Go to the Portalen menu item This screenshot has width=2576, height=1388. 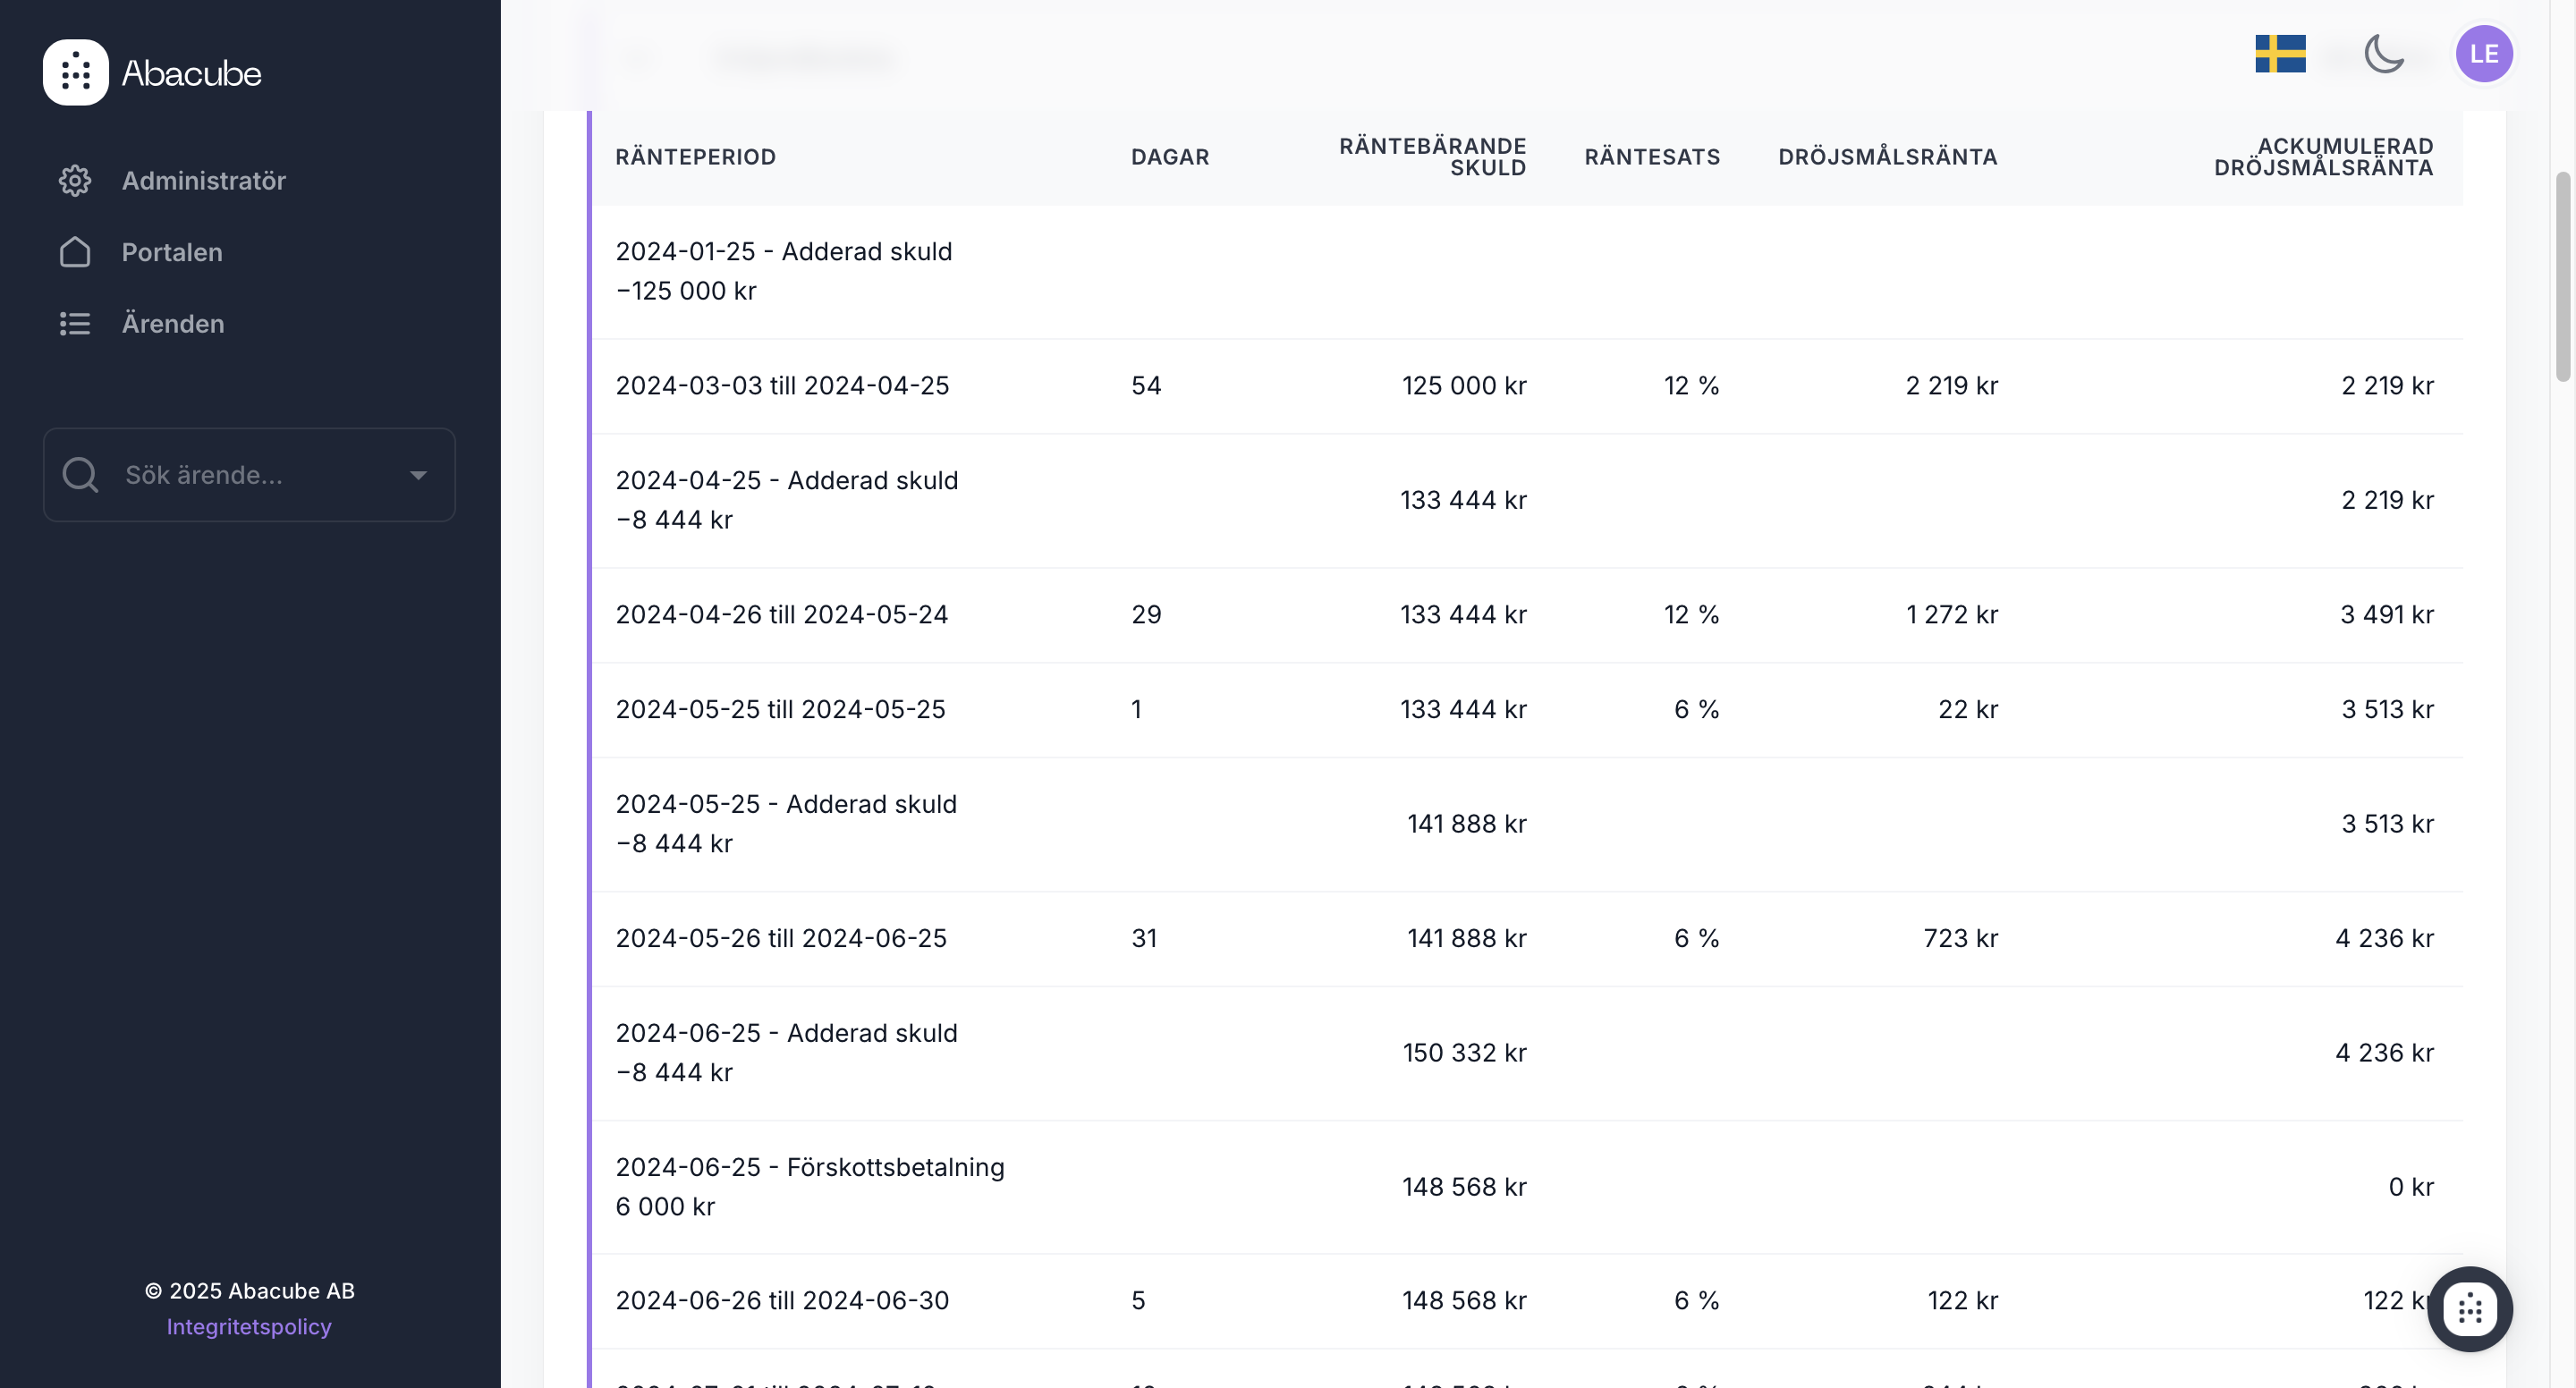(x=172, y=252)
